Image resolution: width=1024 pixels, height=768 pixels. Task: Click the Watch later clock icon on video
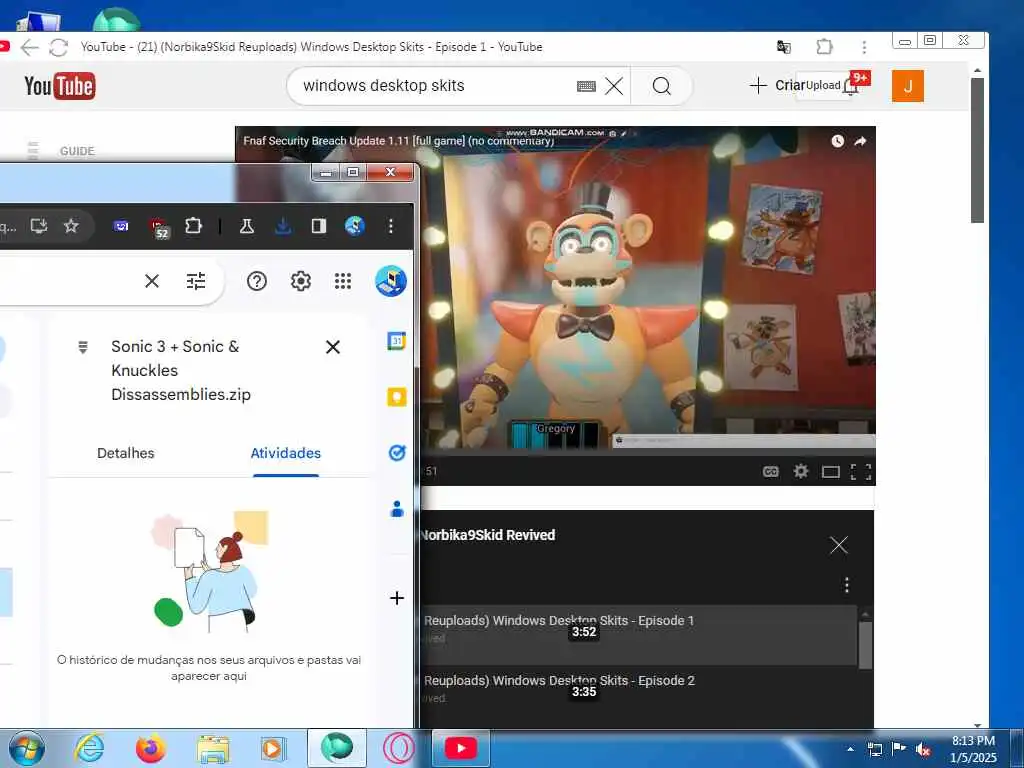(x=837, y=141)
